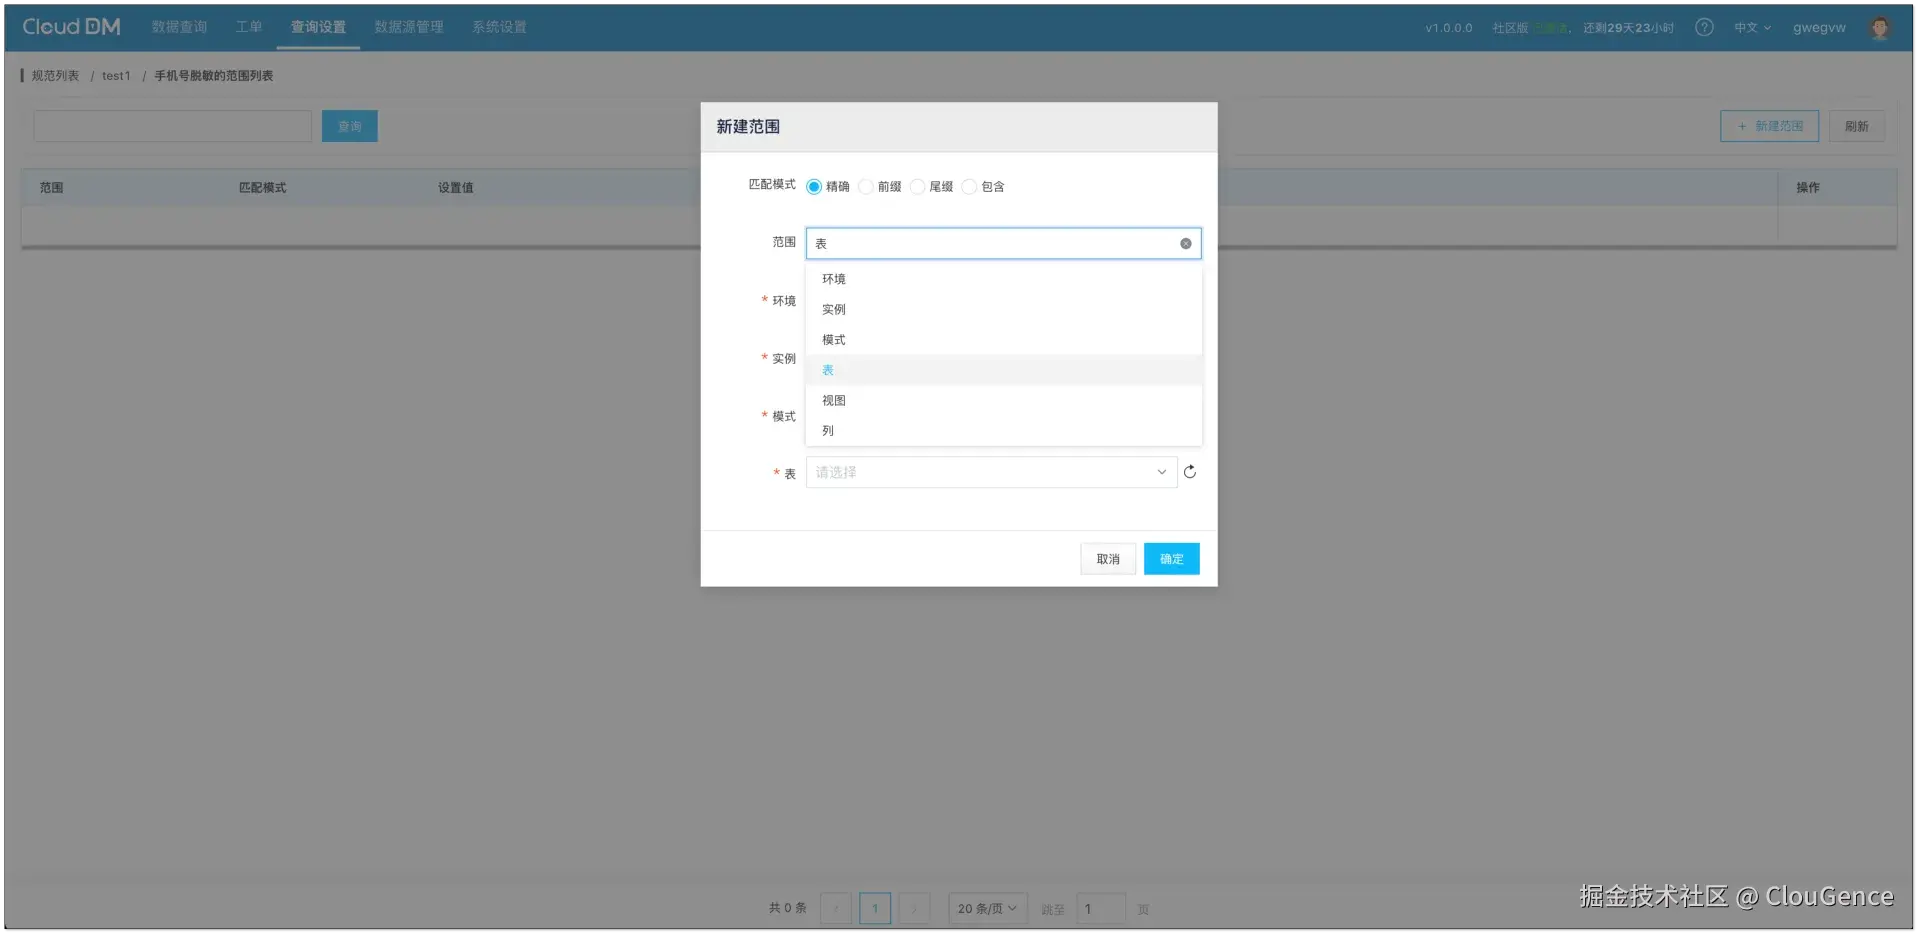Viewport: 1920px width, 936px height.
Task: Refresh the 表 list with reload icon
Action: (x=1190, y=472)
